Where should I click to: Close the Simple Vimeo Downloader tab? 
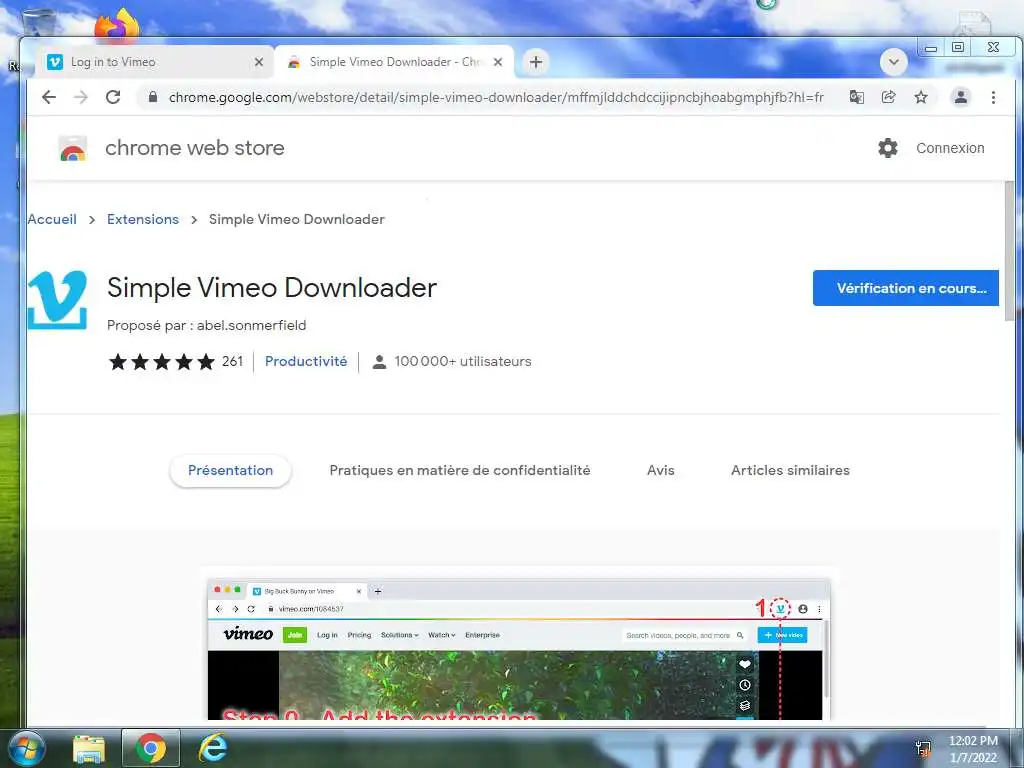tap(498, 62)
